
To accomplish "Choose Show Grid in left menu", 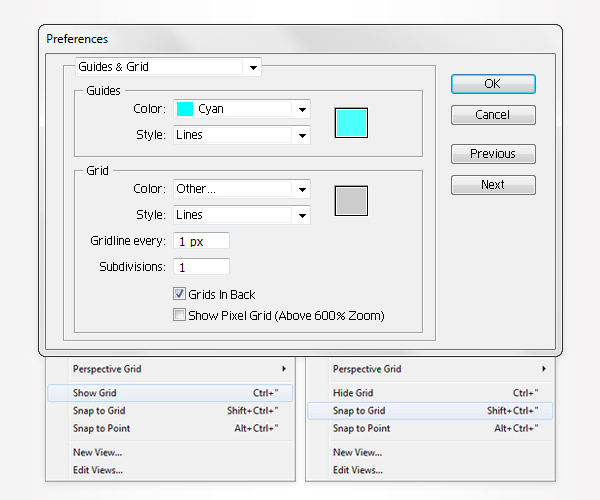I will pos(170,393).
